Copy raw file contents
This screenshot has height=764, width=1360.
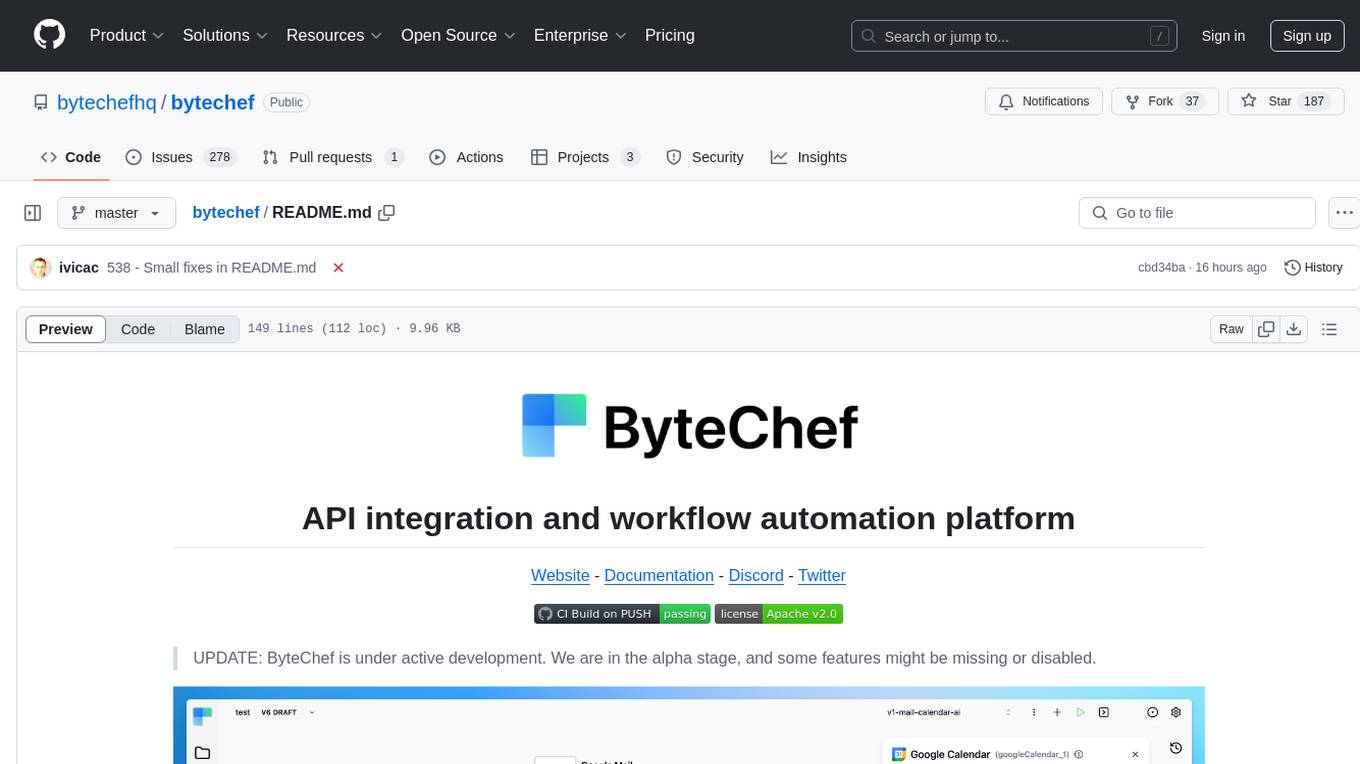coord(1266,329)
